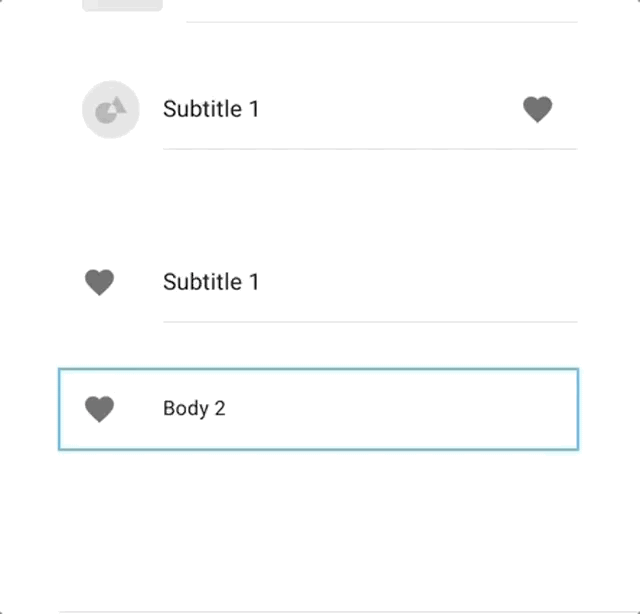Click the empty space right of the second Subtitle 1
The image size is (640, 614).
(x=418, y=282)
